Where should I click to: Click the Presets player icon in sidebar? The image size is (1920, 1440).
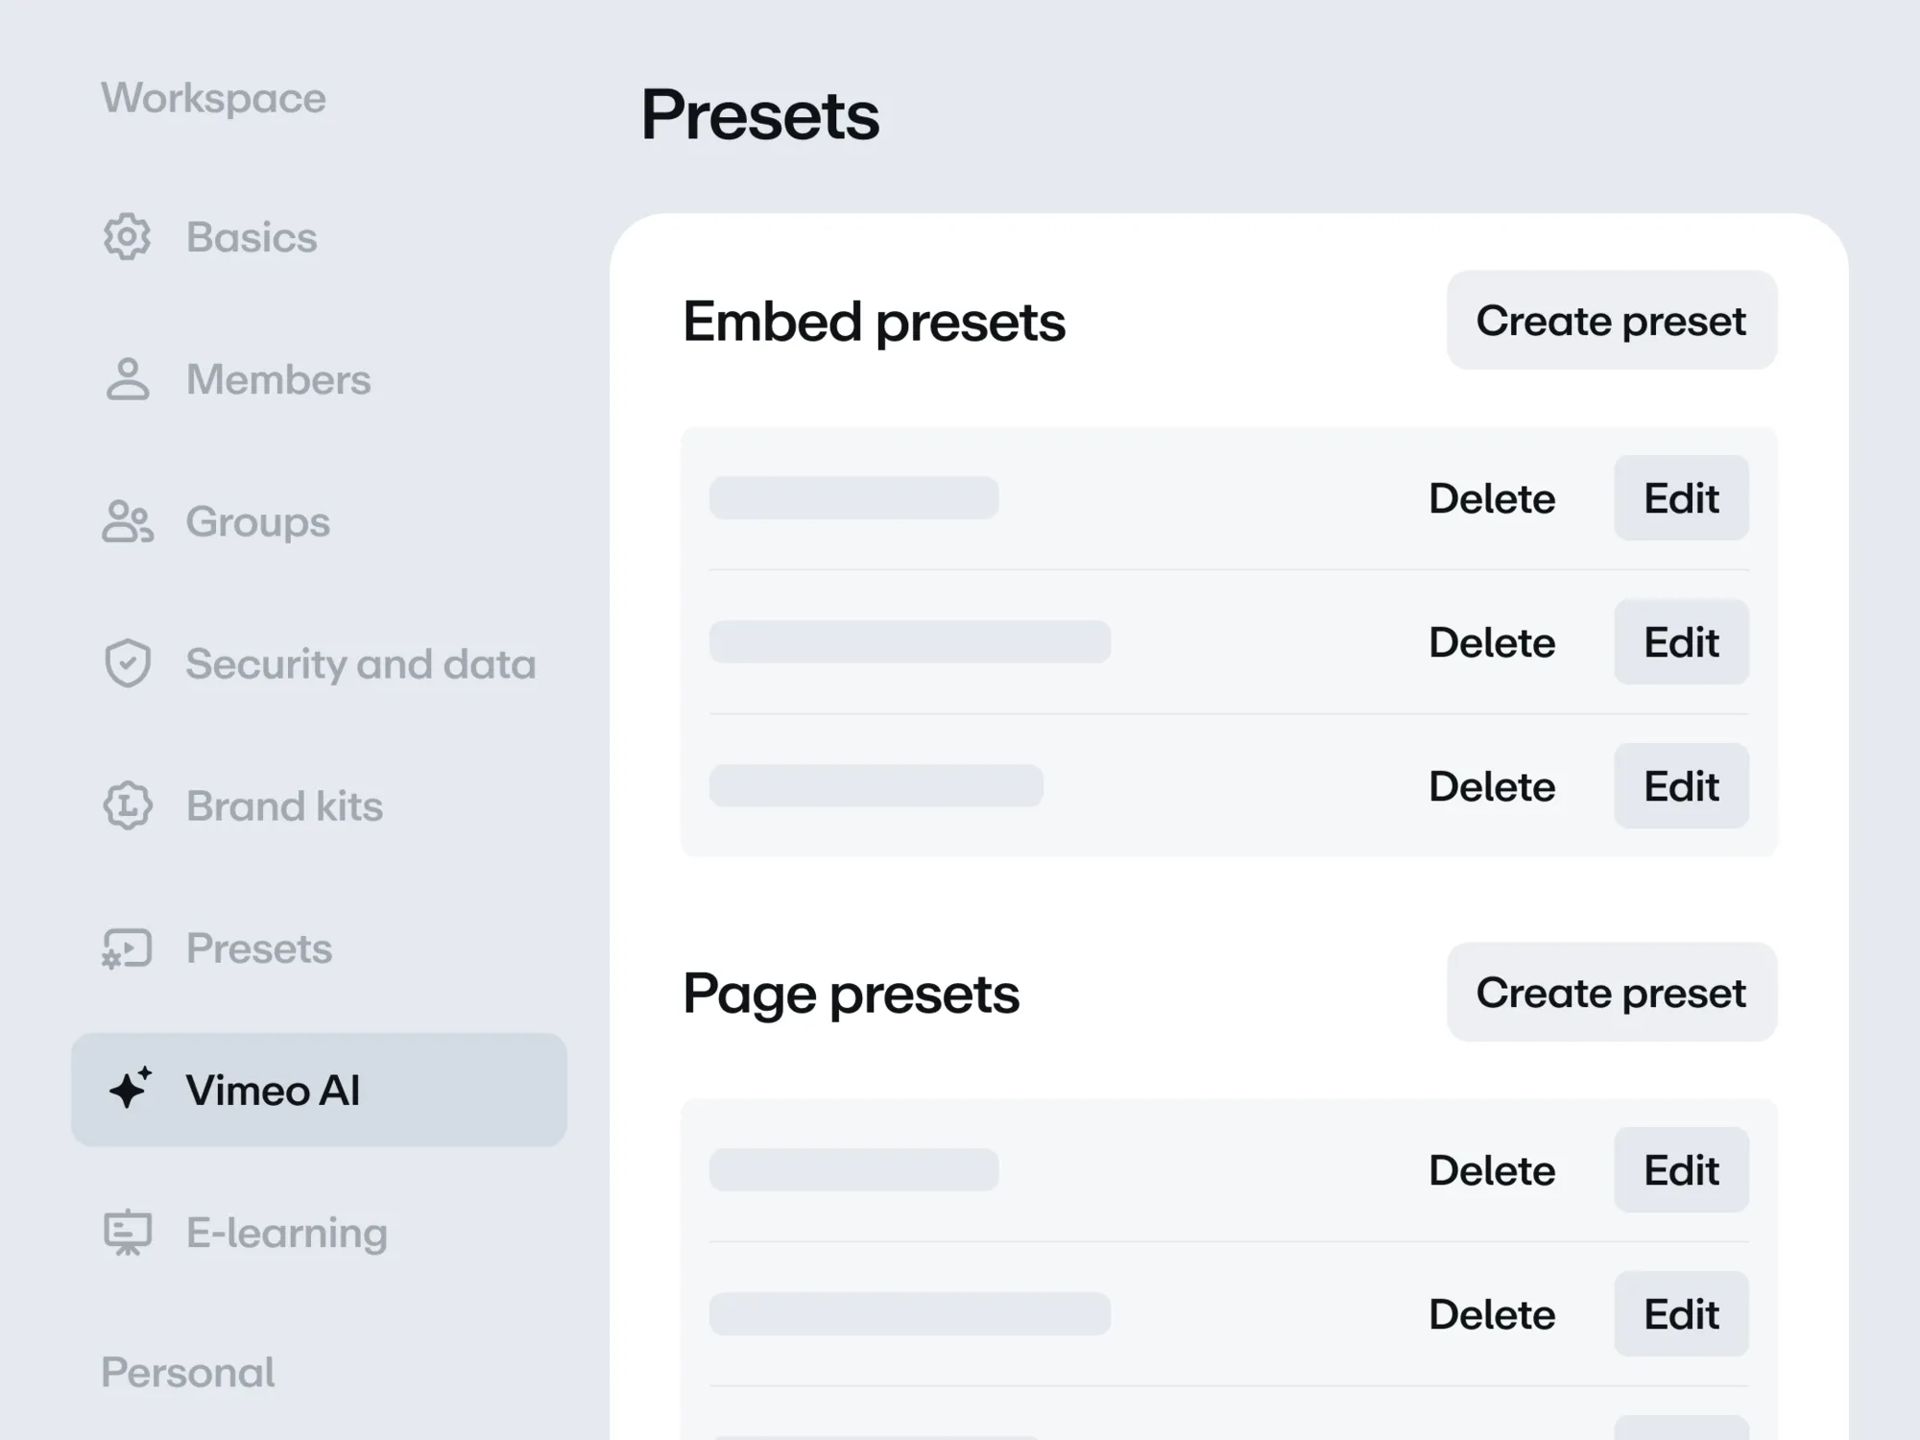pos(127,948)
